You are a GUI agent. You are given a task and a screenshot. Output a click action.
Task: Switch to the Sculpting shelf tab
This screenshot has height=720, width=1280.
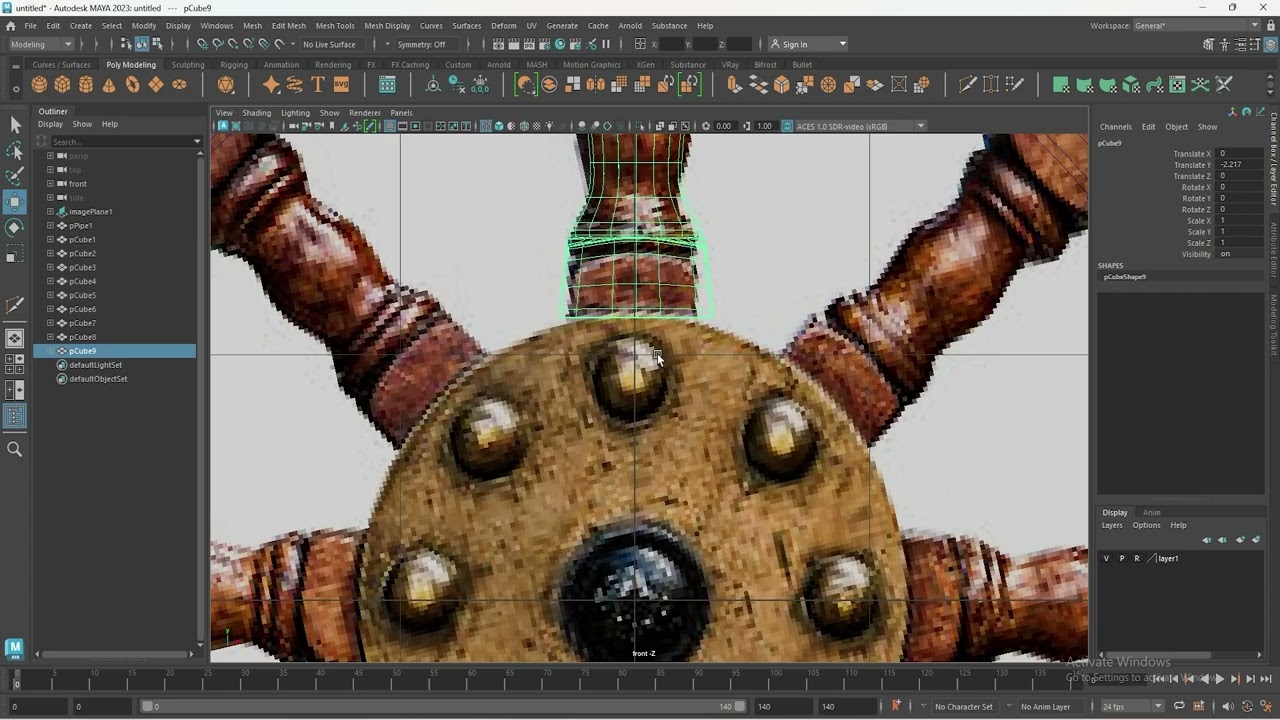point(188,65)
